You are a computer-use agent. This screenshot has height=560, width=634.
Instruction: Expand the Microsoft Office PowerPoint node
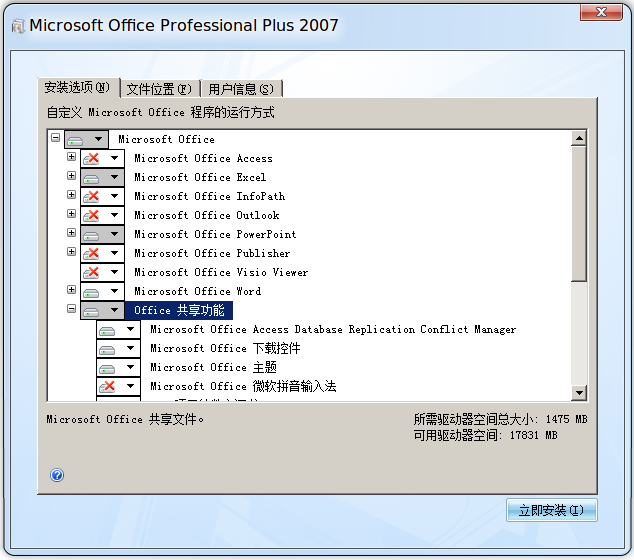click(72, 233)
